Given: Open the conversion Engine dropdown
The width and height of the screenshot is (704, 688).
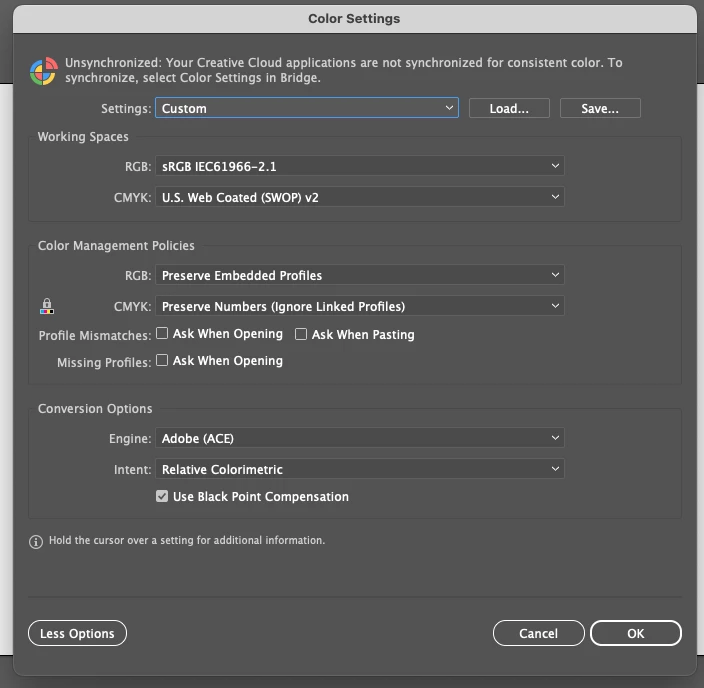Looking at the screenshot, I should pos(360,438).
